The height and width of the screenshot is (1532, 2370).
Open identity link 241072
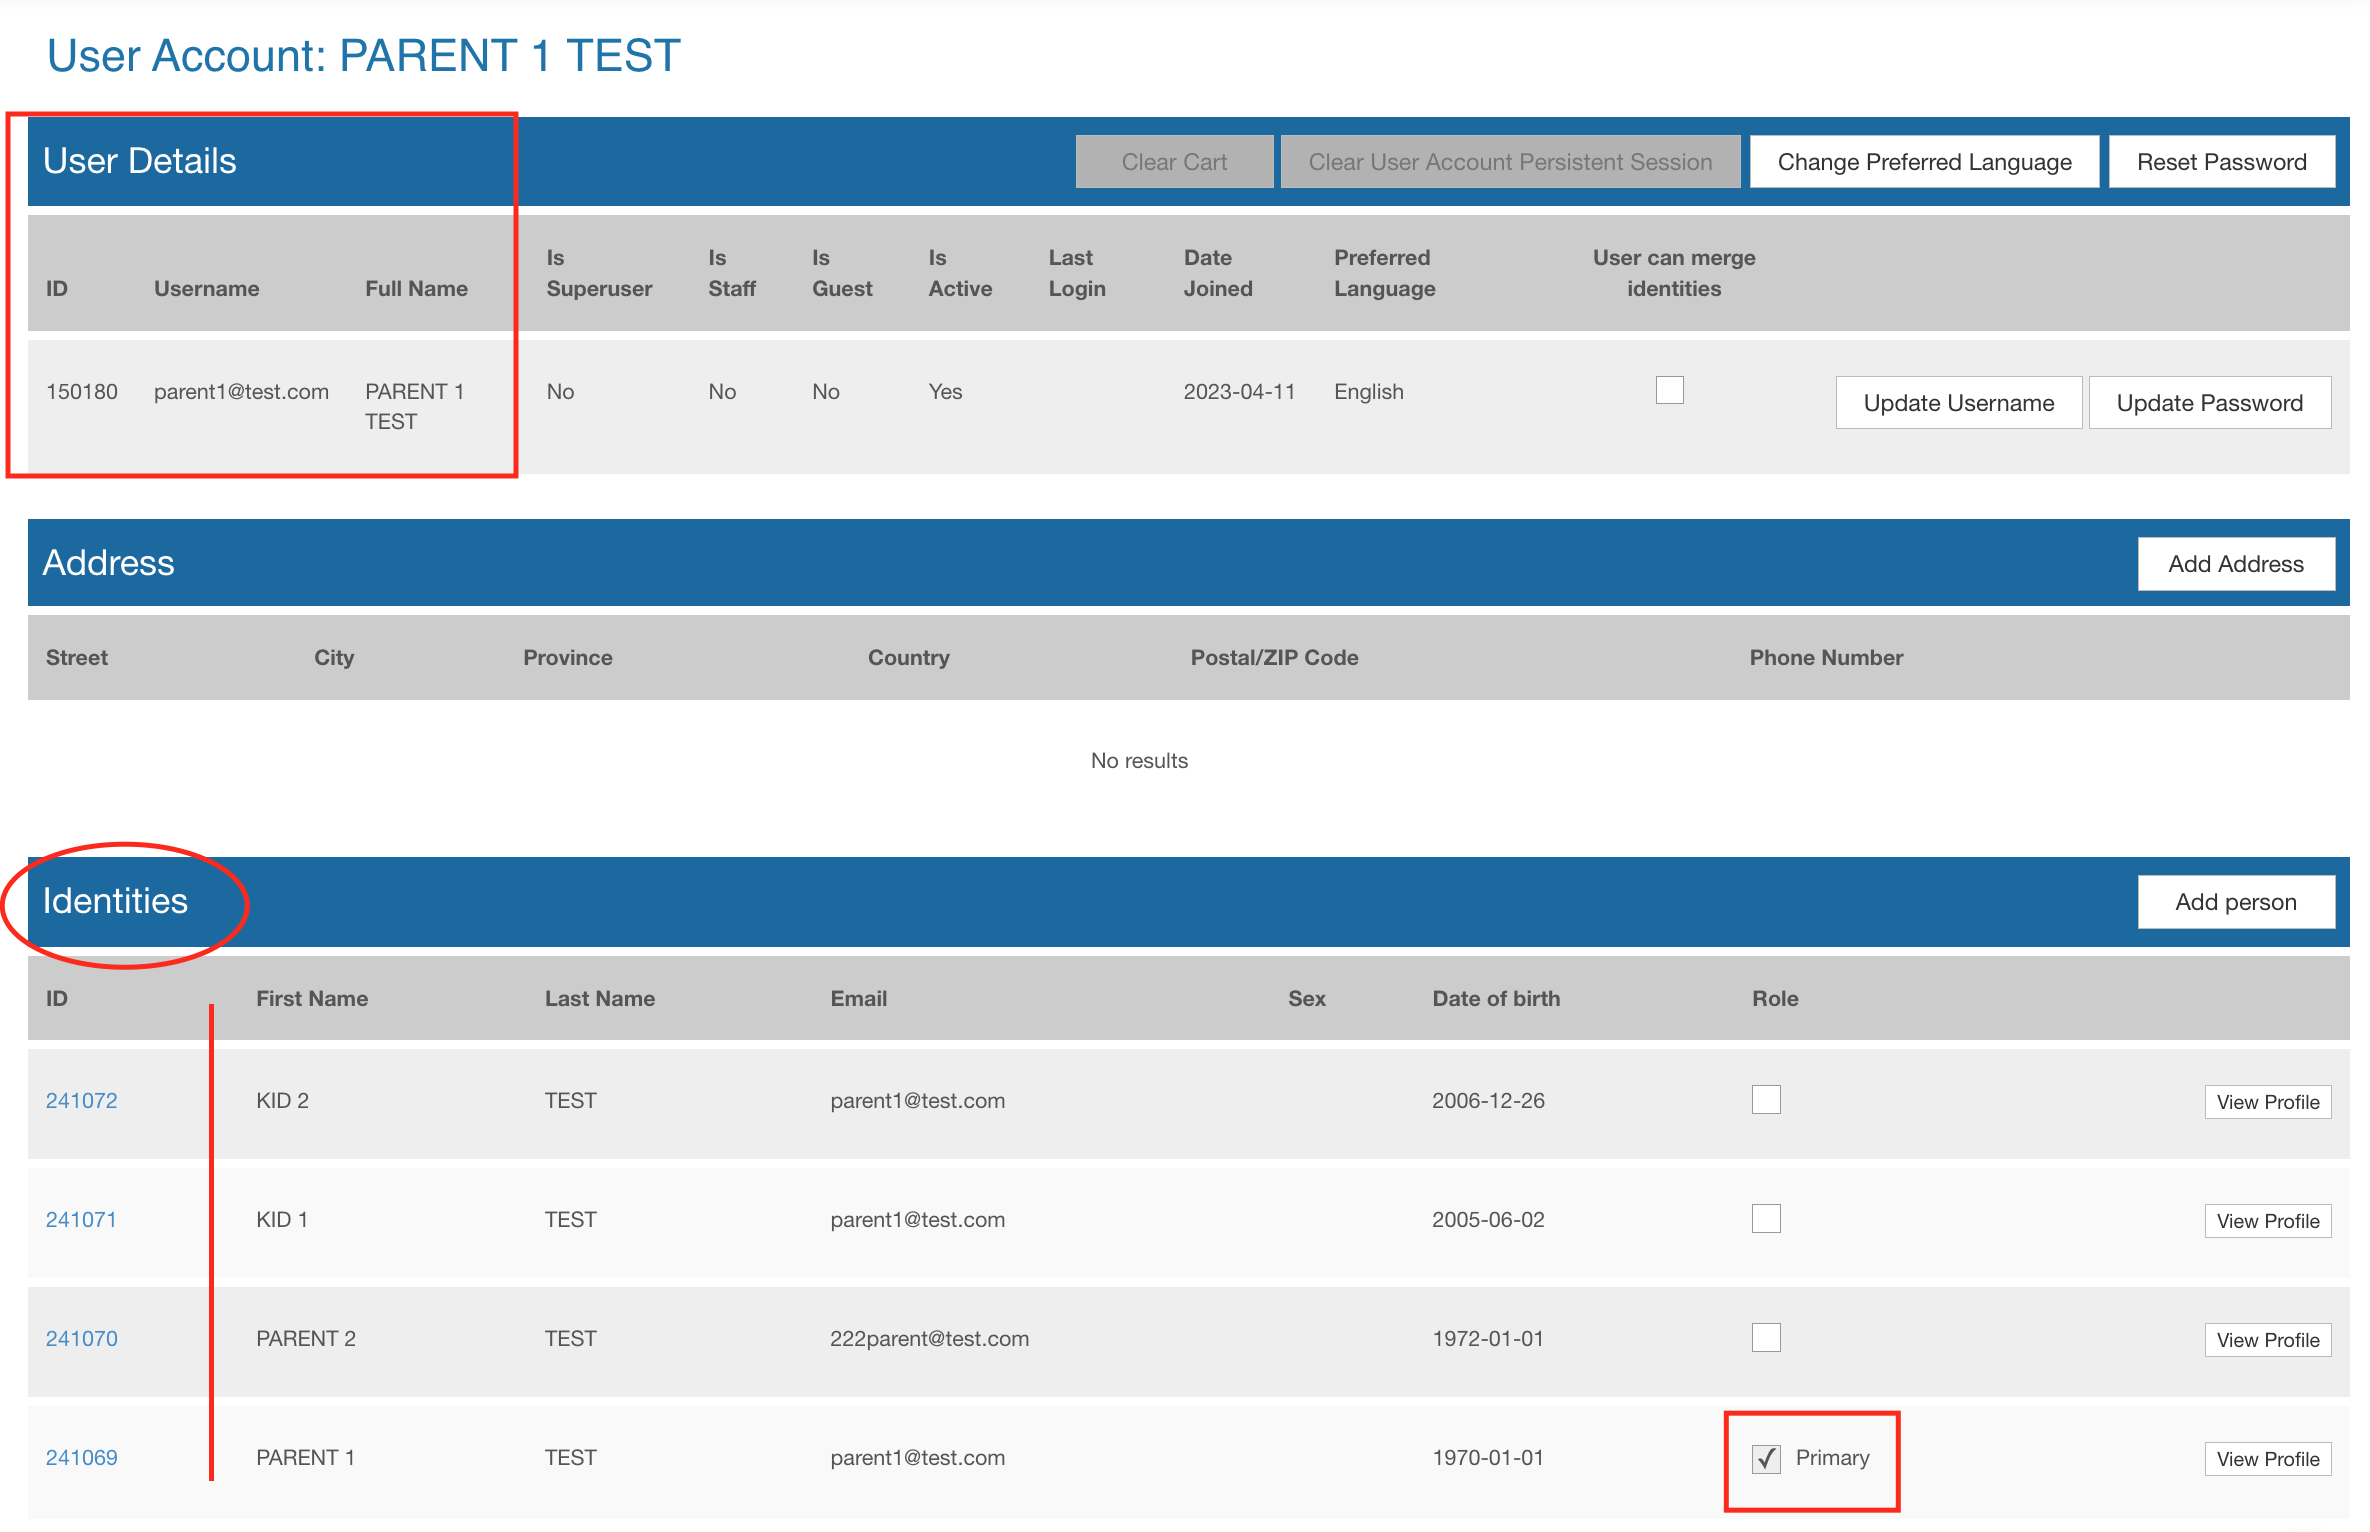[81, 1101]
